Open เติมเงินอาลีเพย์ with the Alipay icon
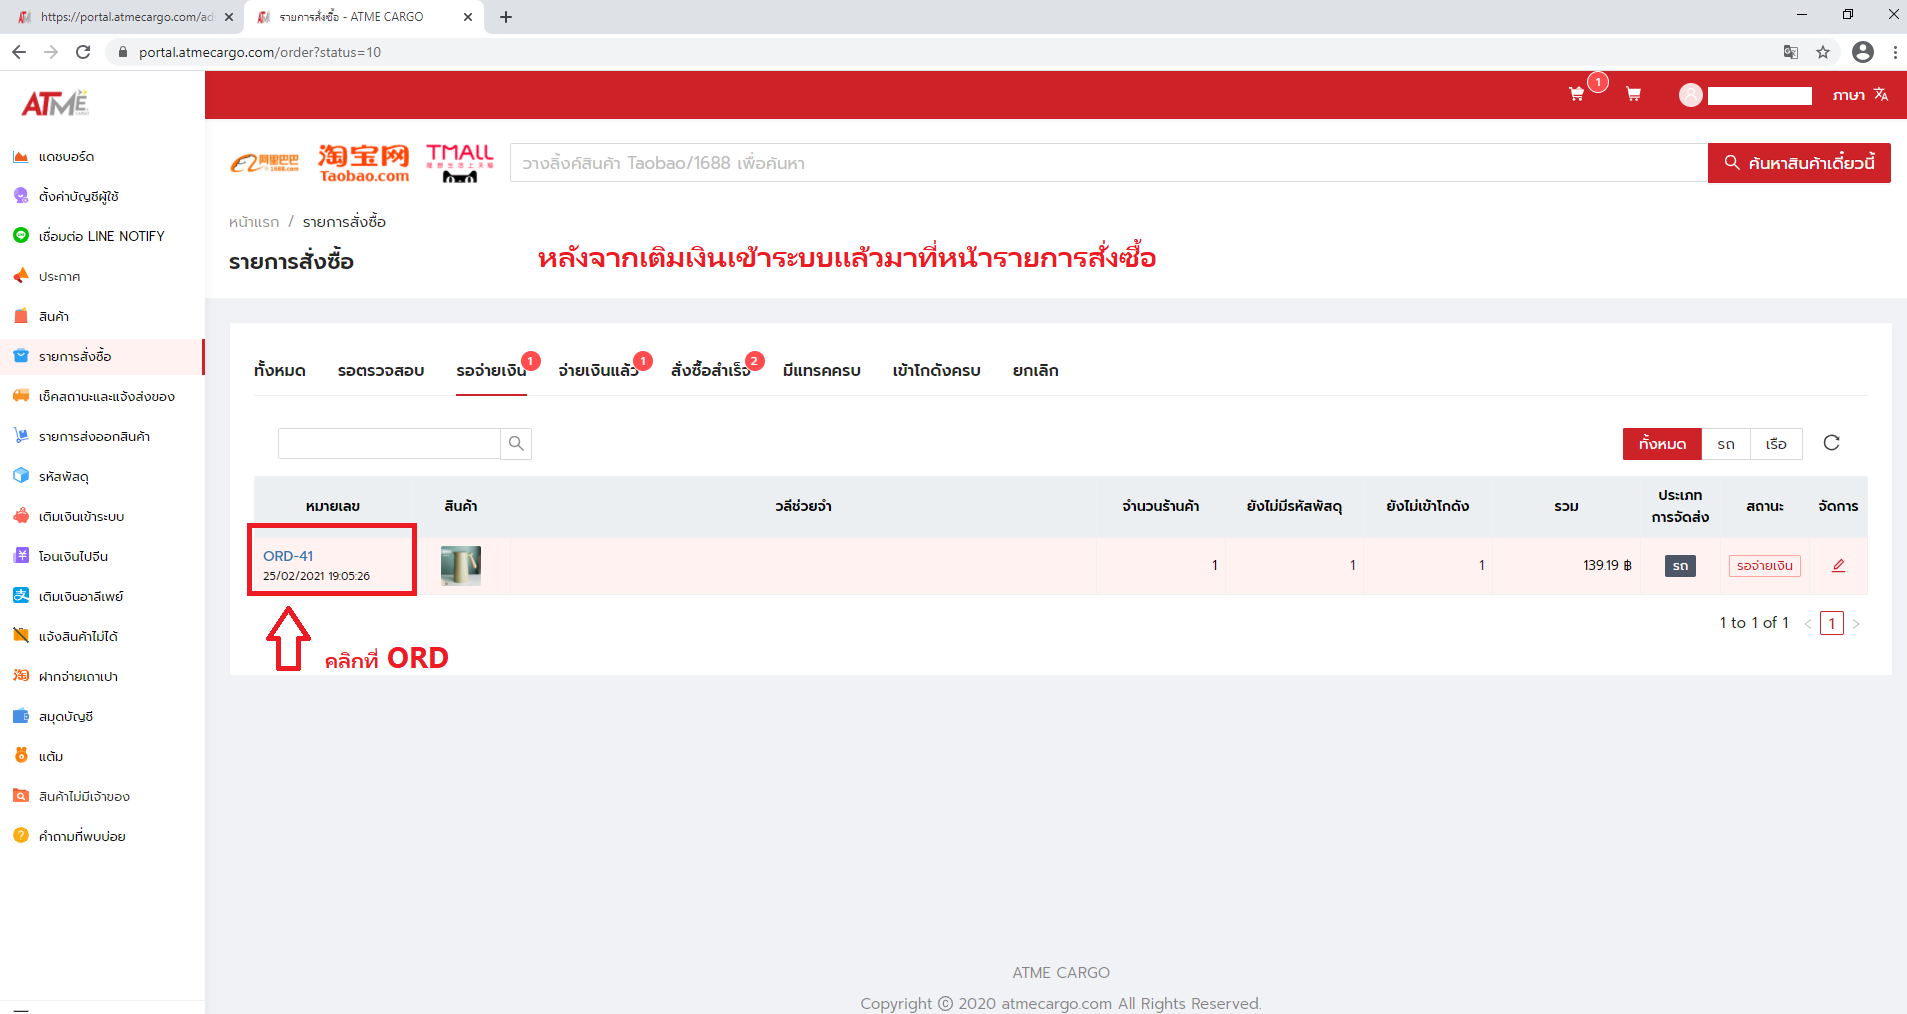 tap(21, 595)
